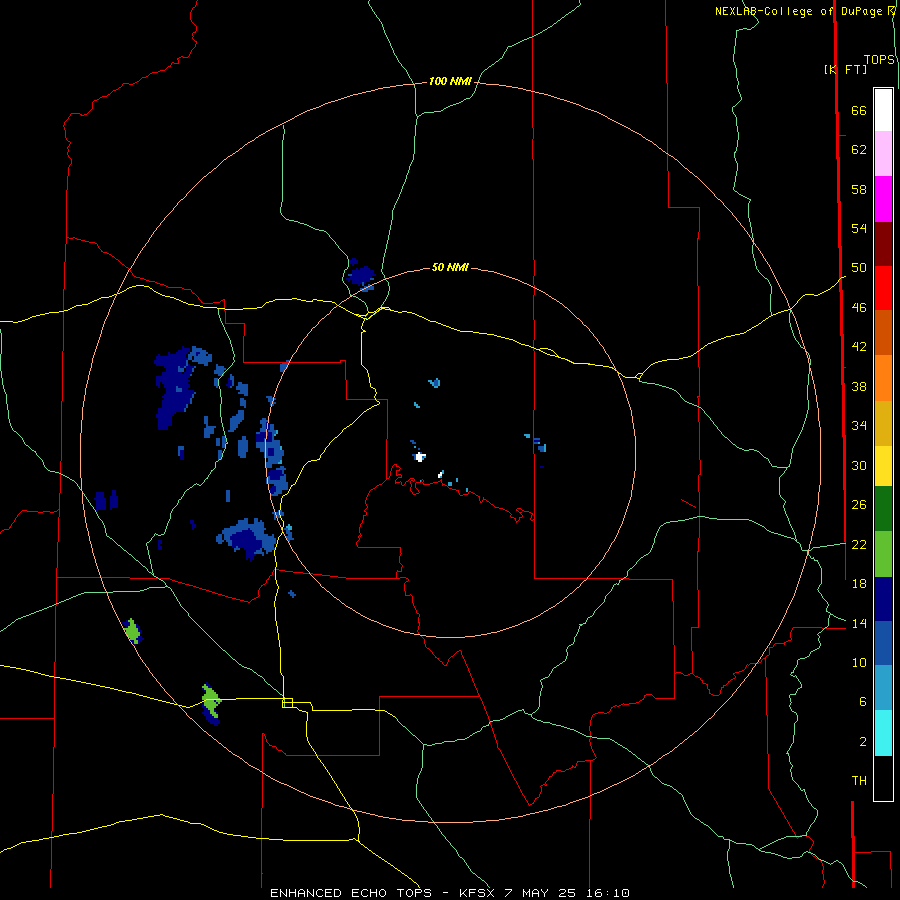900x900 pixels.
Task: Click the white swatch in the tops legend
Action: tap(883, 110)
